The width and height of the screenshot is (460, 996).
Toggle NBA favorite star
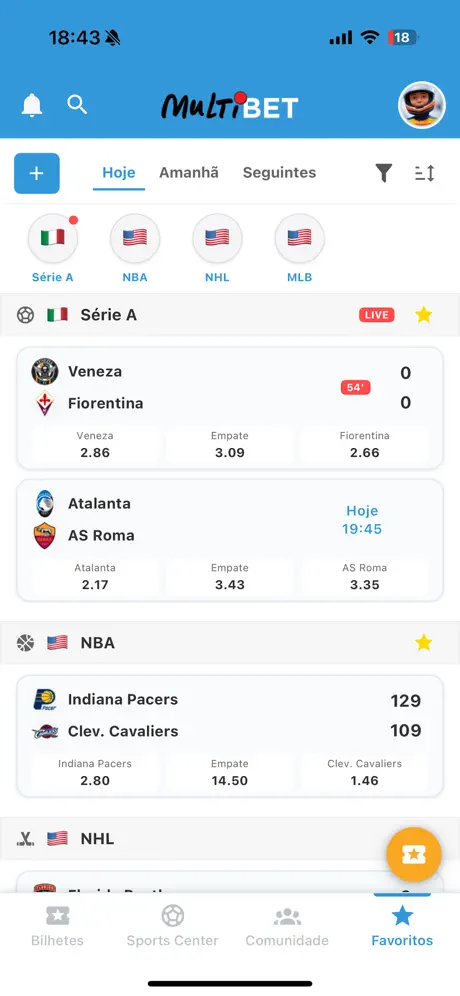tap(423, 643)
